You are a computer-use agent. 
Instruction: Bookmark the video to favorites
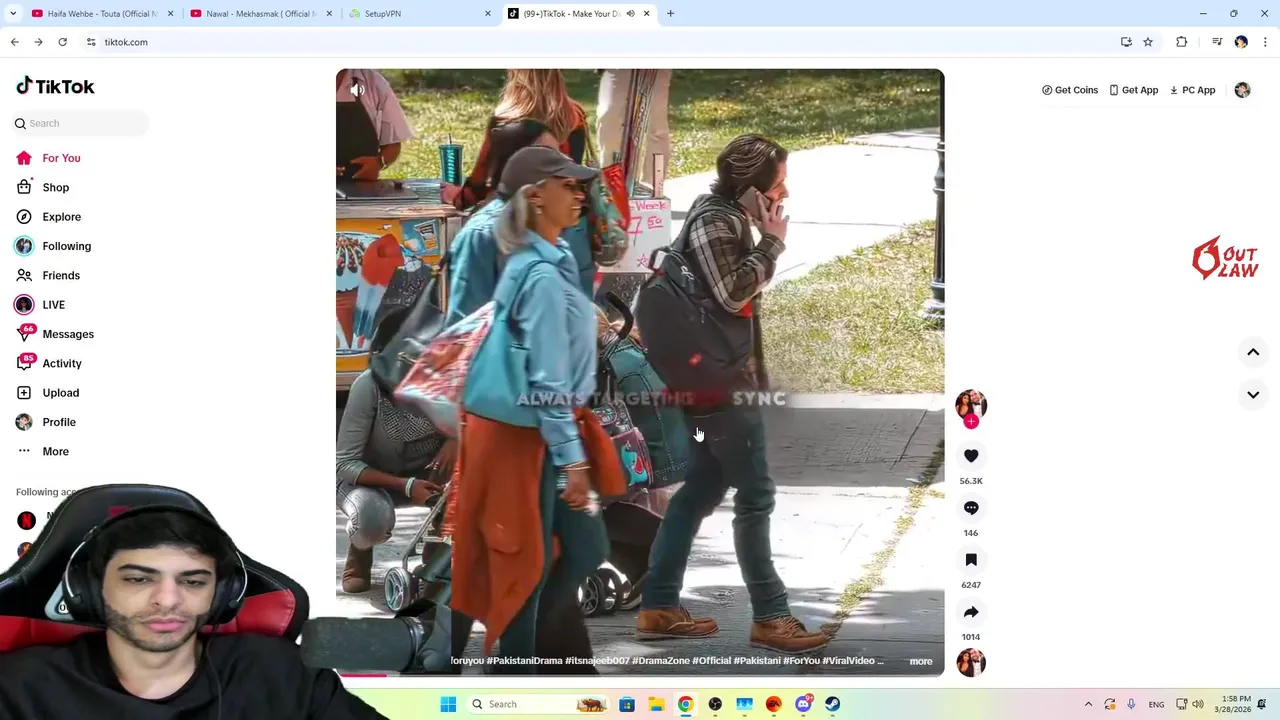[x=971, y=560]
